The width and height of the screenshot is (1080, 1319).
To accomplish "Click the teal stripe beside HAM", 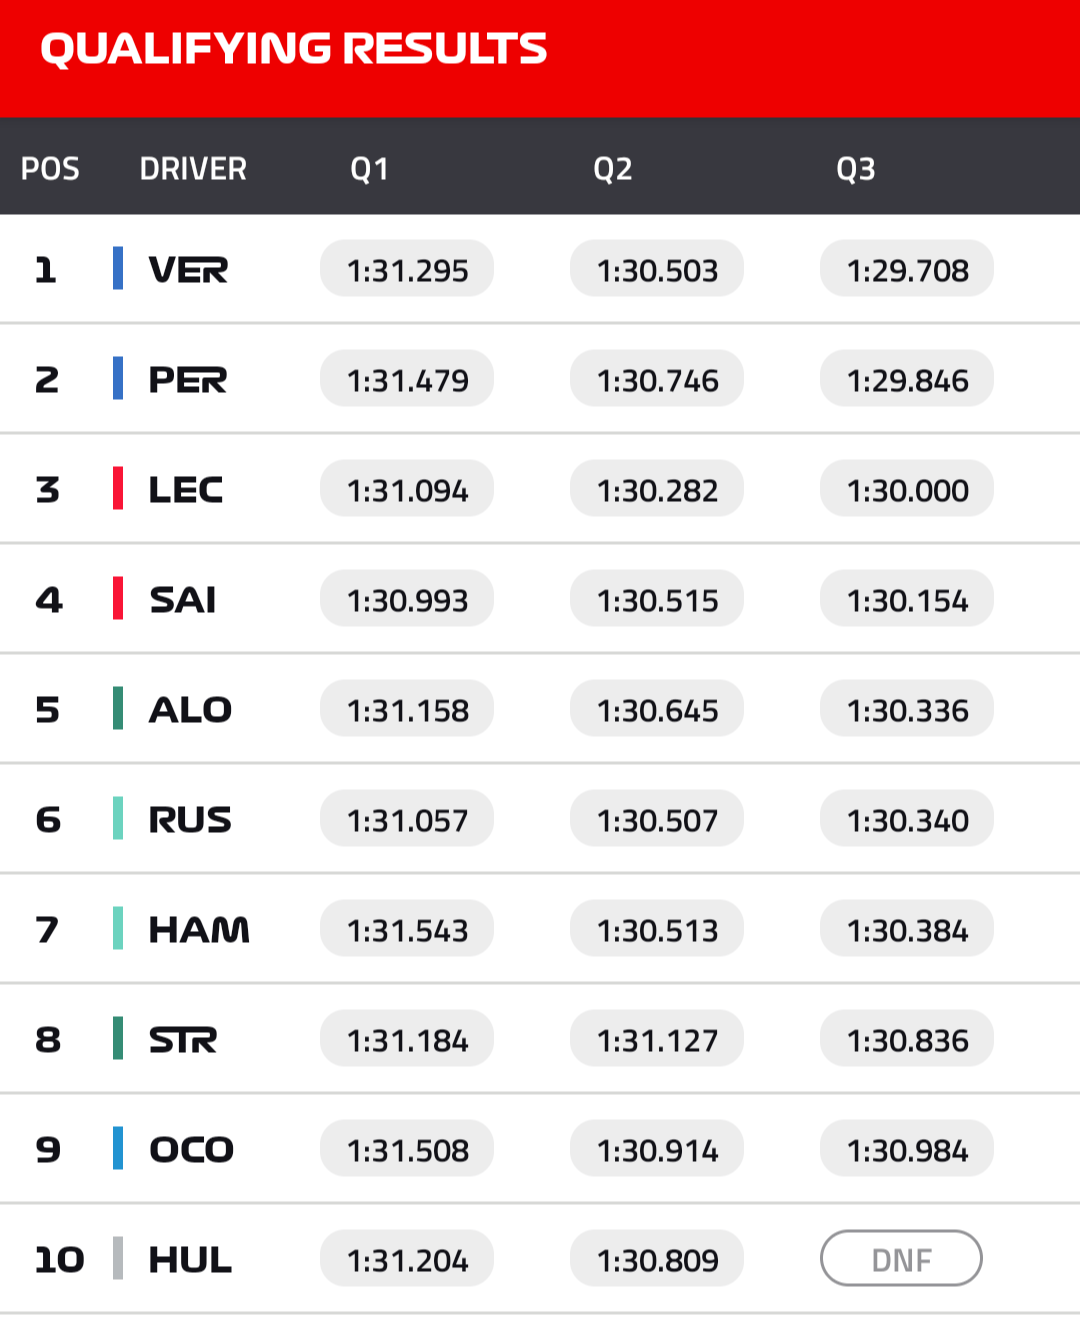I will pyautogui.click(x=118, y=929).
